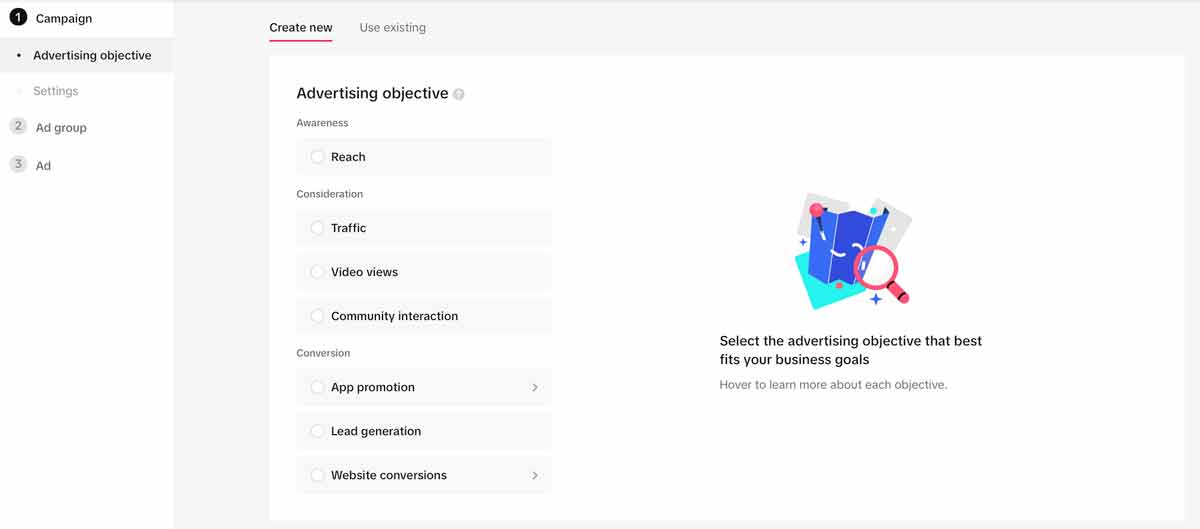Expand the Website conversions chevron arrow

pos(535,475)
